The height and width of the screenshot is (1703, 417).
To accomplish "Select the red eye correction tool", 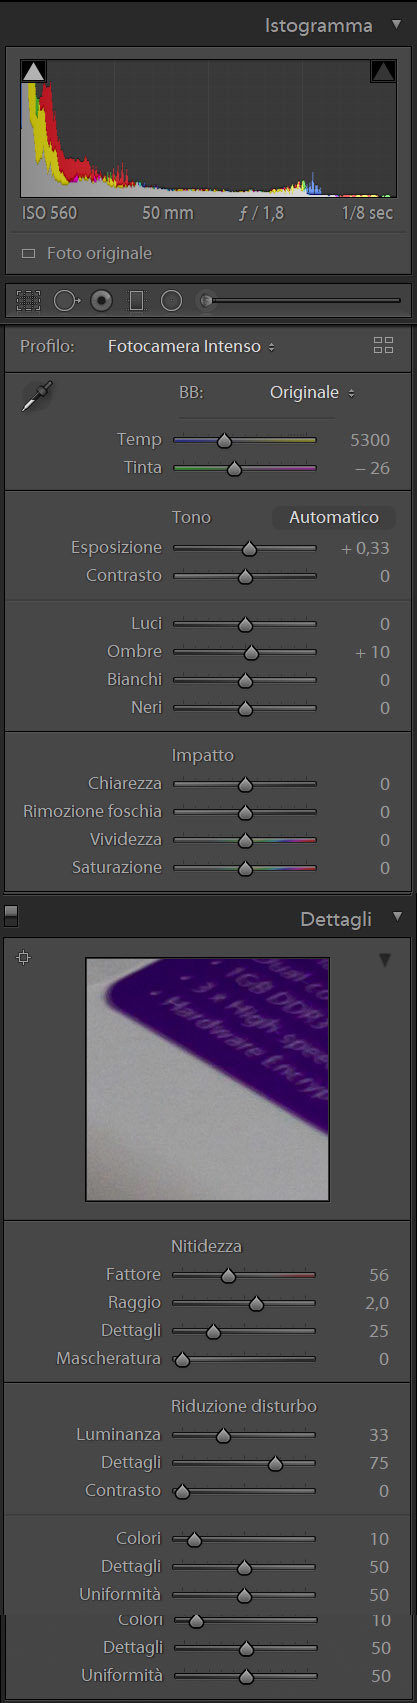I will [x=101, y=300].
